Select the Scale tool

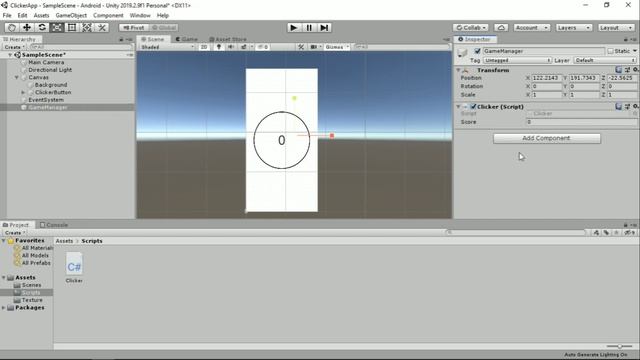pos(57,27)
